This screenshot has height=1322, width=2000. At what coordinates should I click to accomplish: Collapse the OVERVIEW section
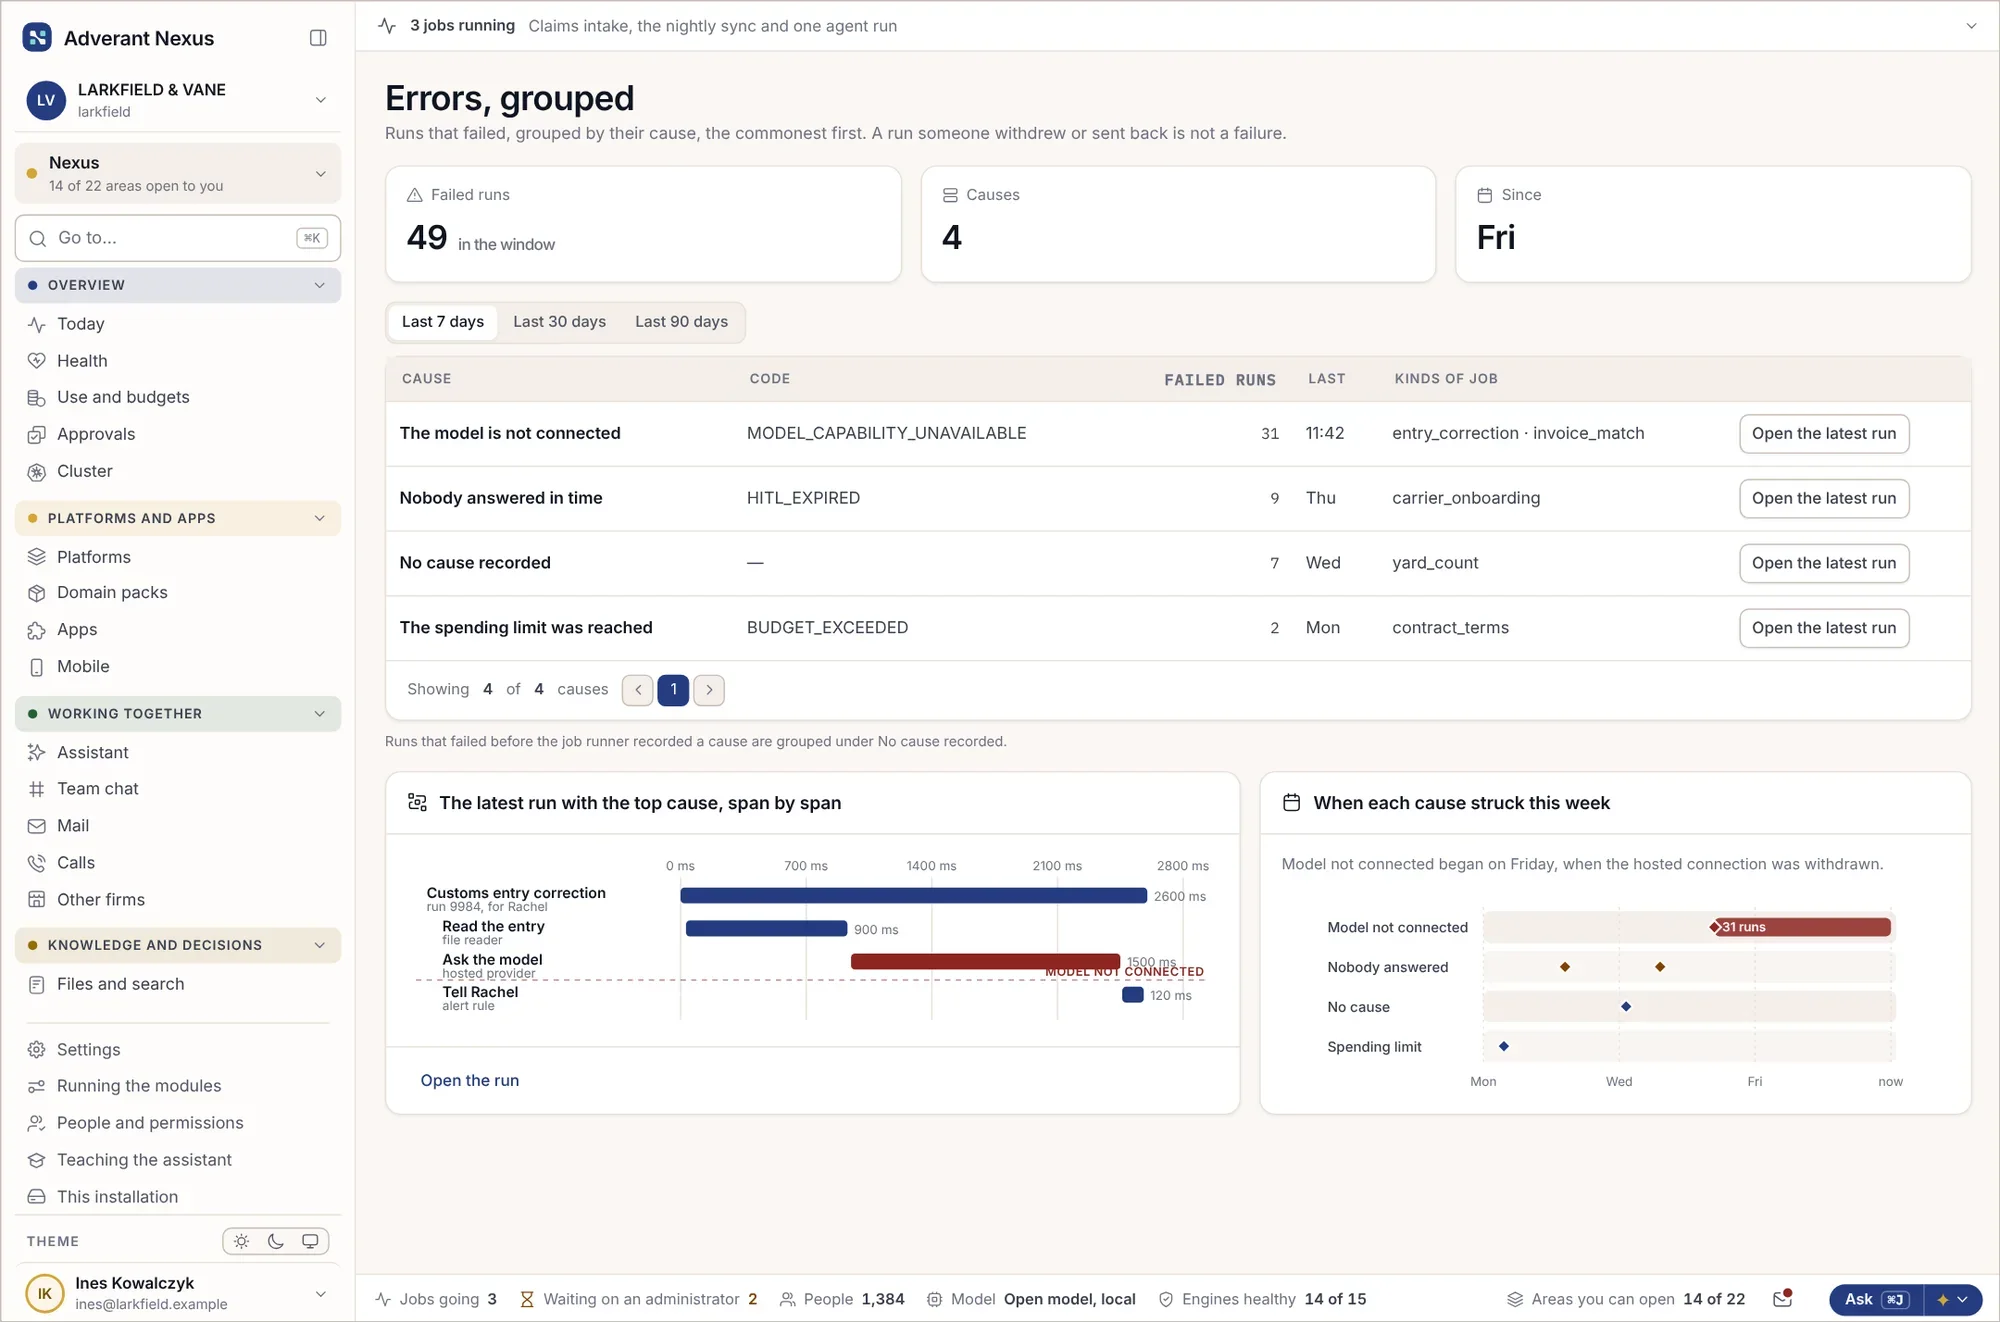(178, 286)
